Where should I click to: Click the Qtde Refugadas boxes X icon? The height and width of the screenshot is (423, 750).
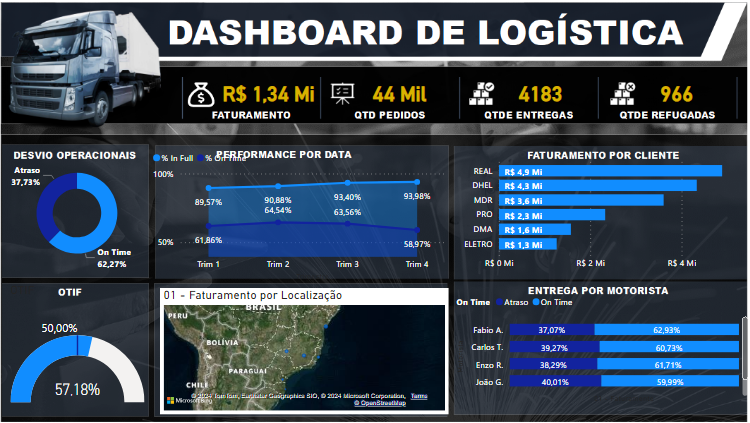[625, 95]
